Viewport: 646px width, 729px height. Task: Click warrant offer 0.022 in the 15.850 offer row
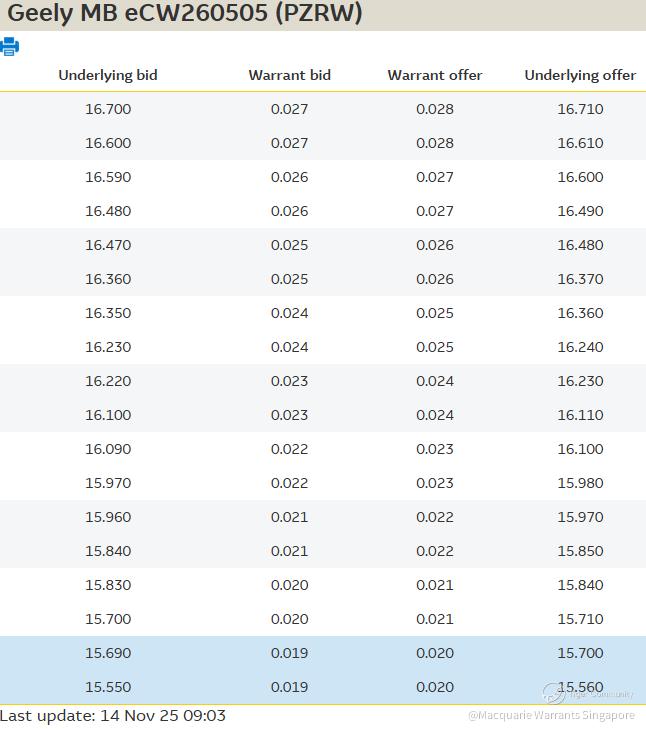pyautogui.click(x=435, y=551)
